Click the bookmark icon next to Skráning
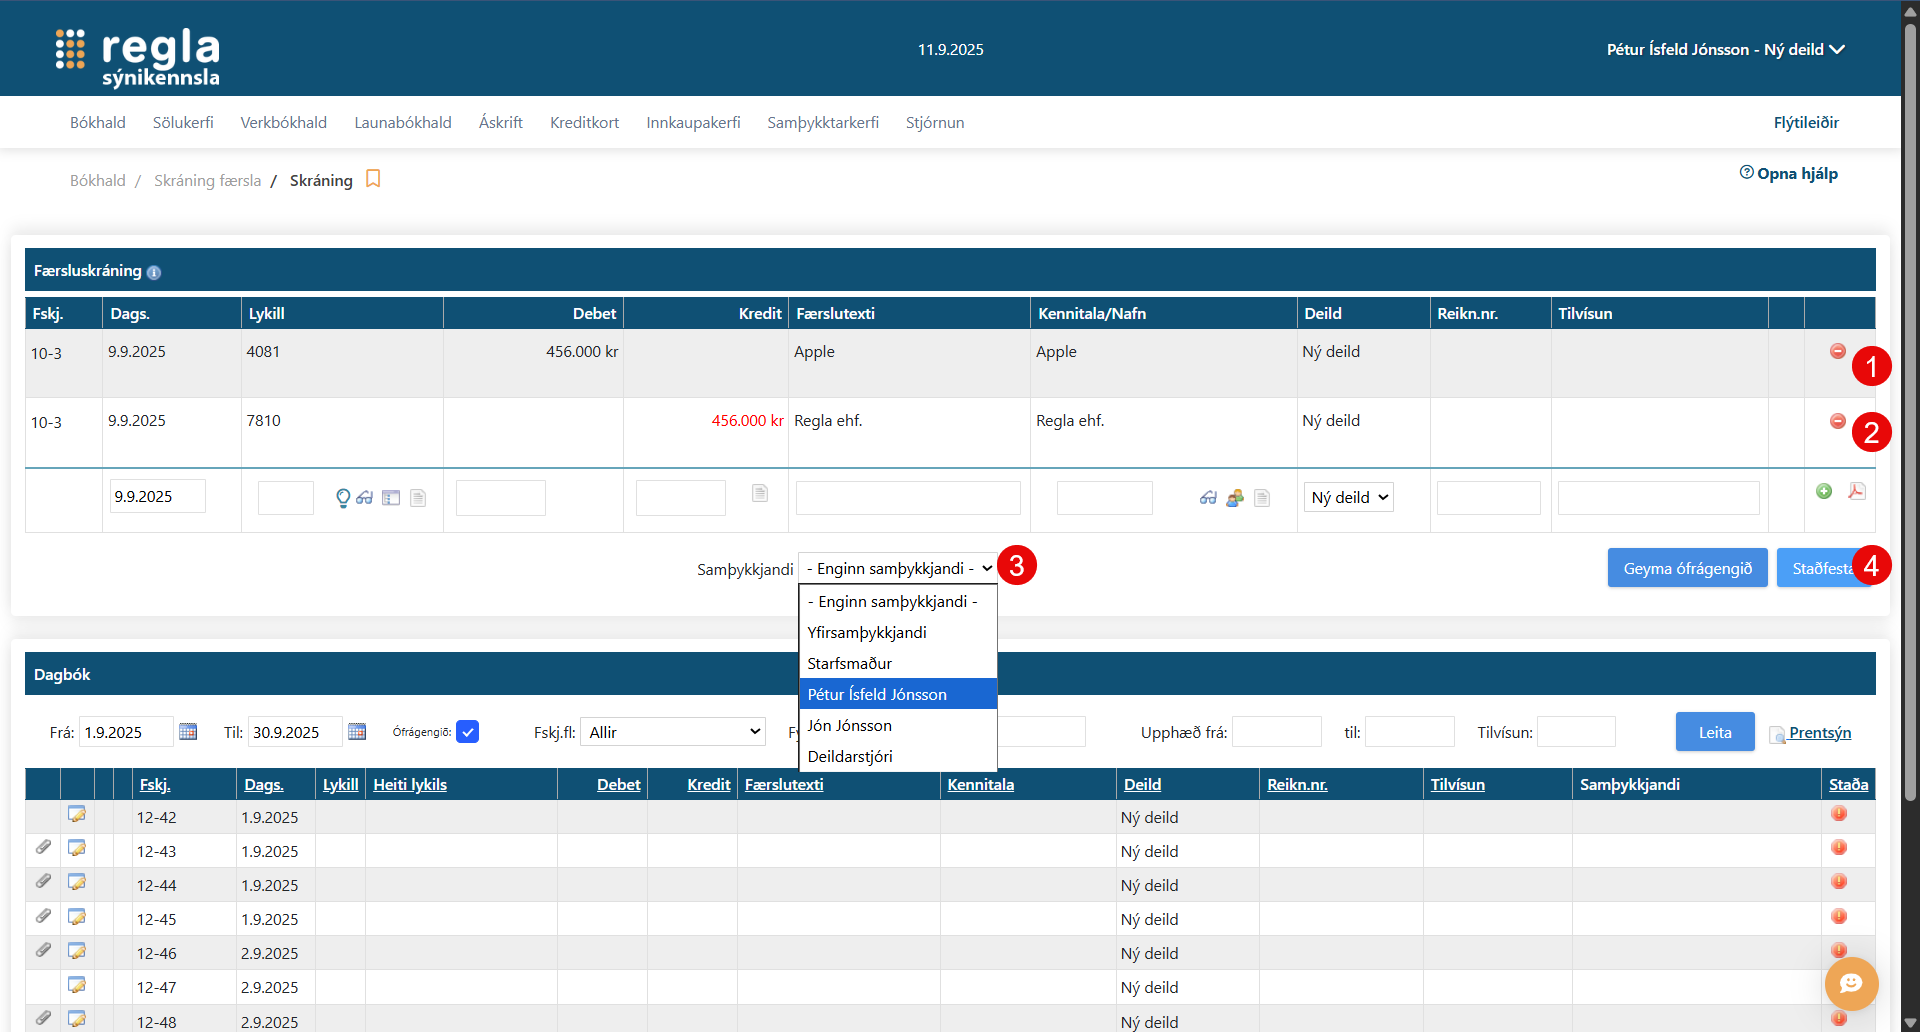1920x1032 pixels. pos(373,179)
